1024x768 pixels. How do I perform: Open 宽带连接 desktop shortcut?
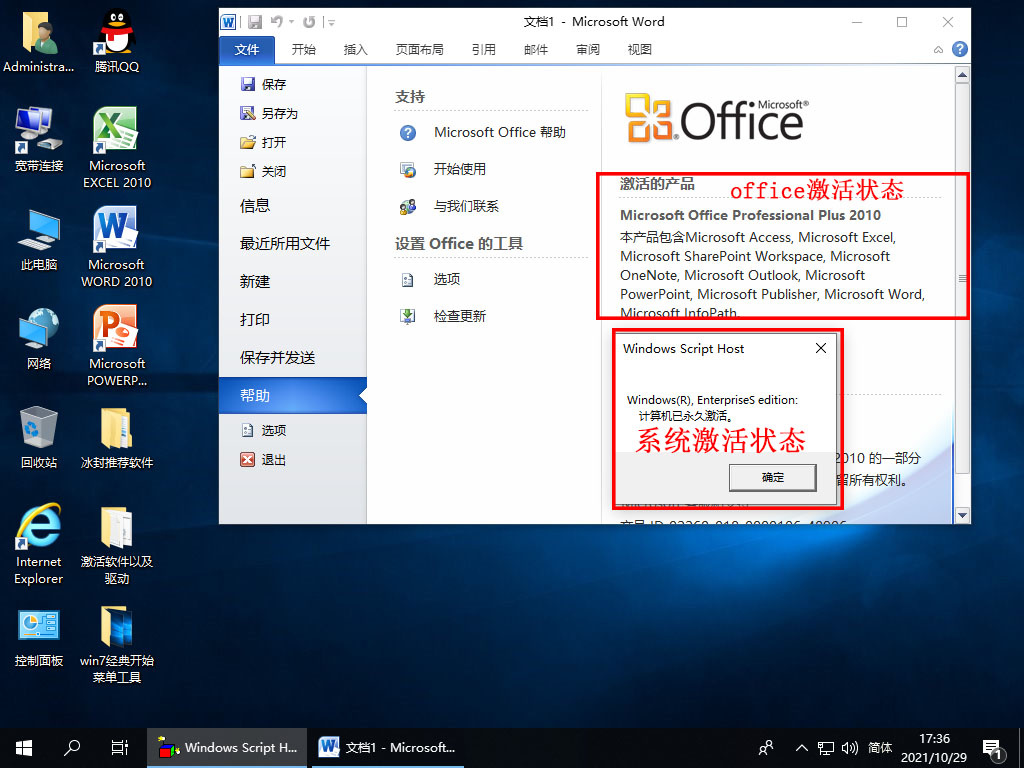[39, 139]
